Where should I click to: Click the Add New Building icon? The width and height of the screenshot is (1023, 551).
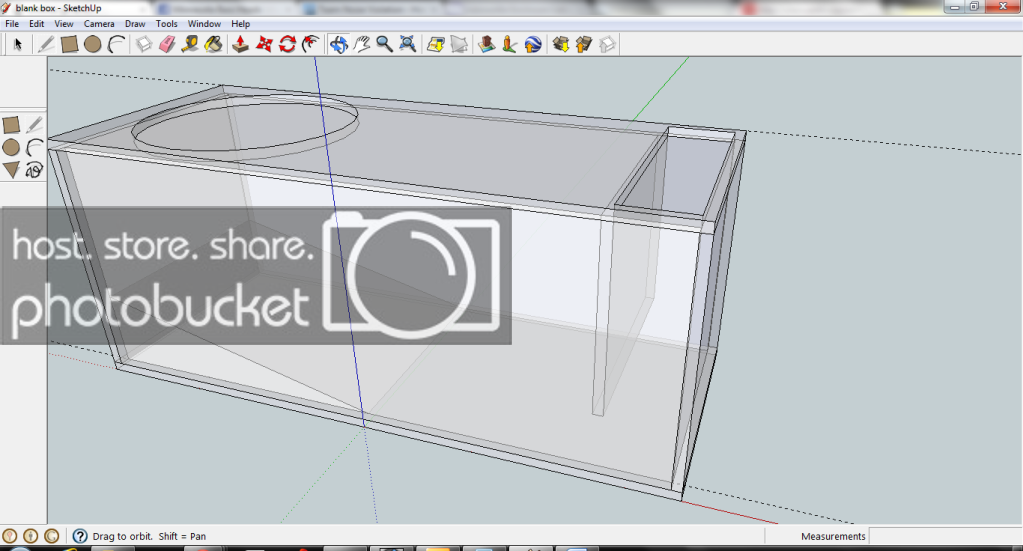[486, 44]
